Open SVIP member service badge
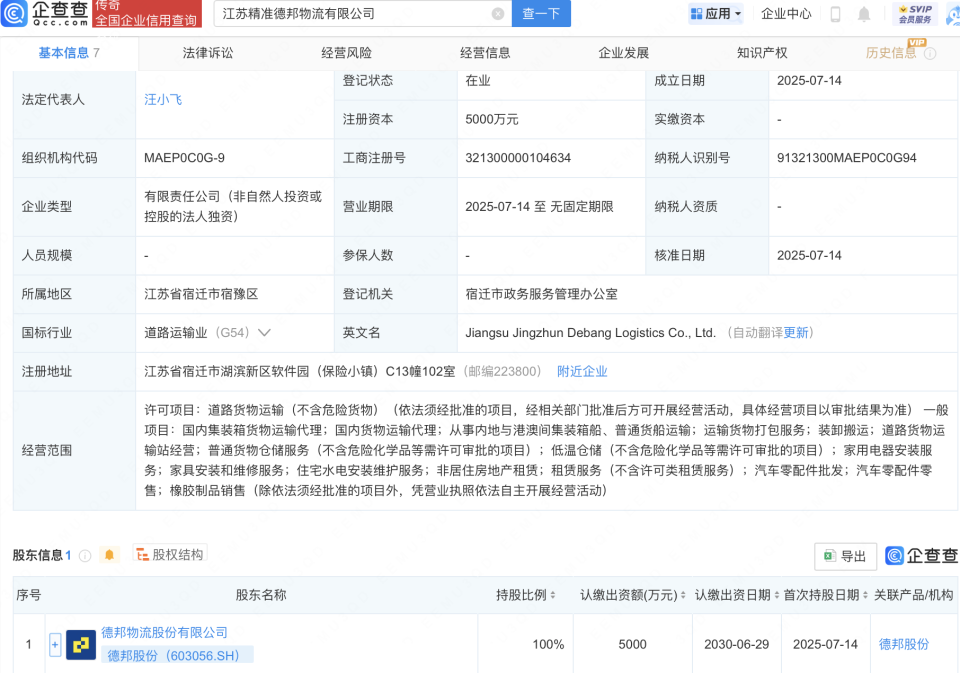 pos(915,13)
